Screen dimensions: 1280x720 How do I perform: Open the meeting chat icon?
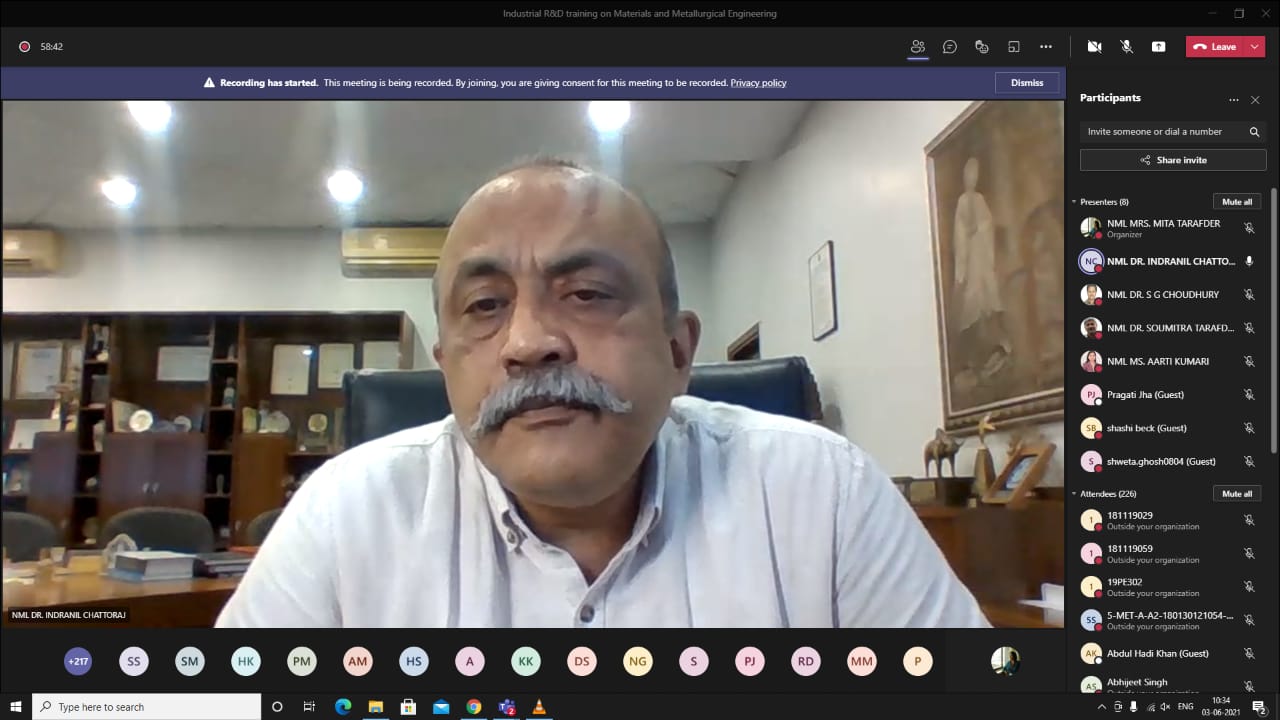click(x=950, y=47)
